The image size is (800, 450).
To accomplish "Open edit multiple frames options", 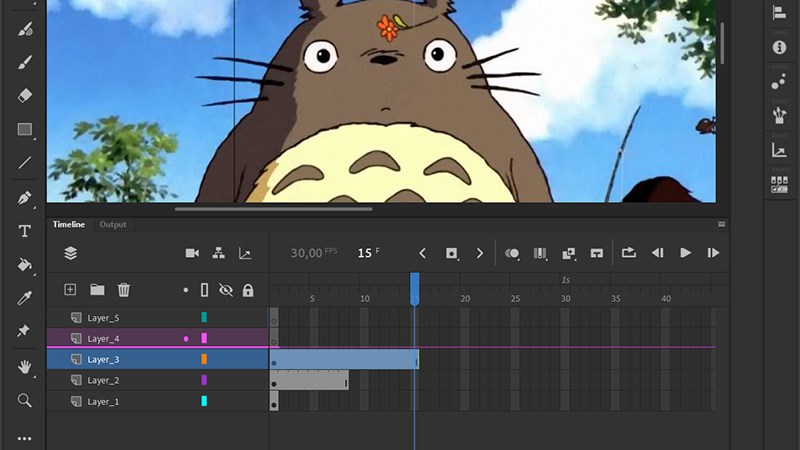I will tap(540, 253).
